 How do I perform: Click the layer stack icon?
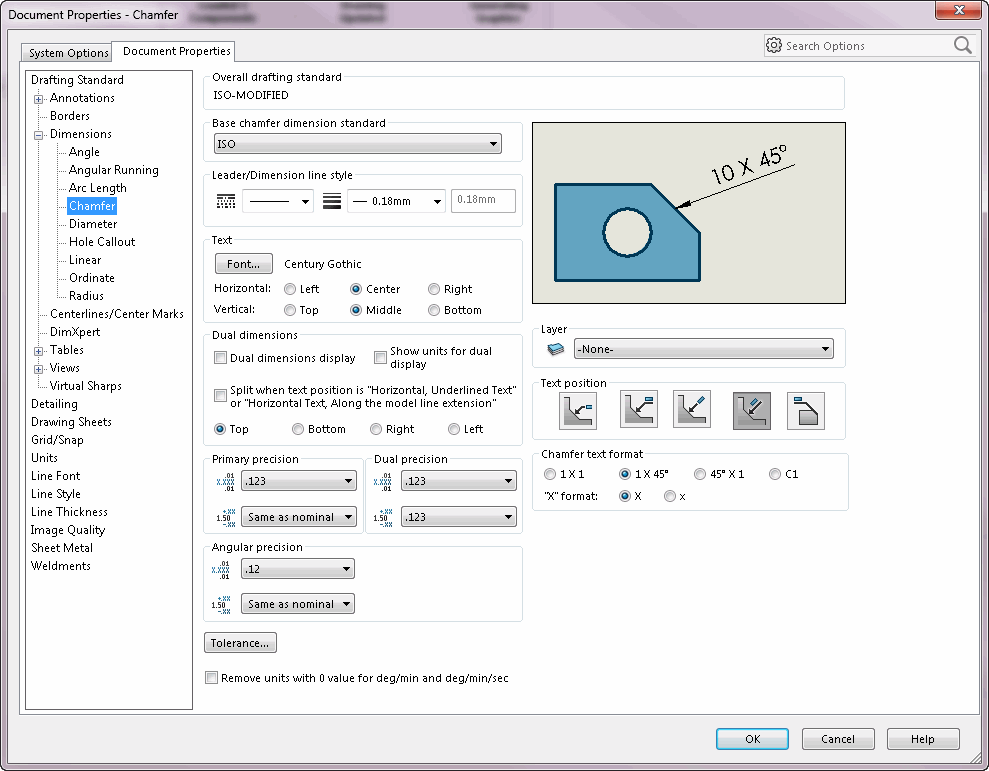point(555,349)
